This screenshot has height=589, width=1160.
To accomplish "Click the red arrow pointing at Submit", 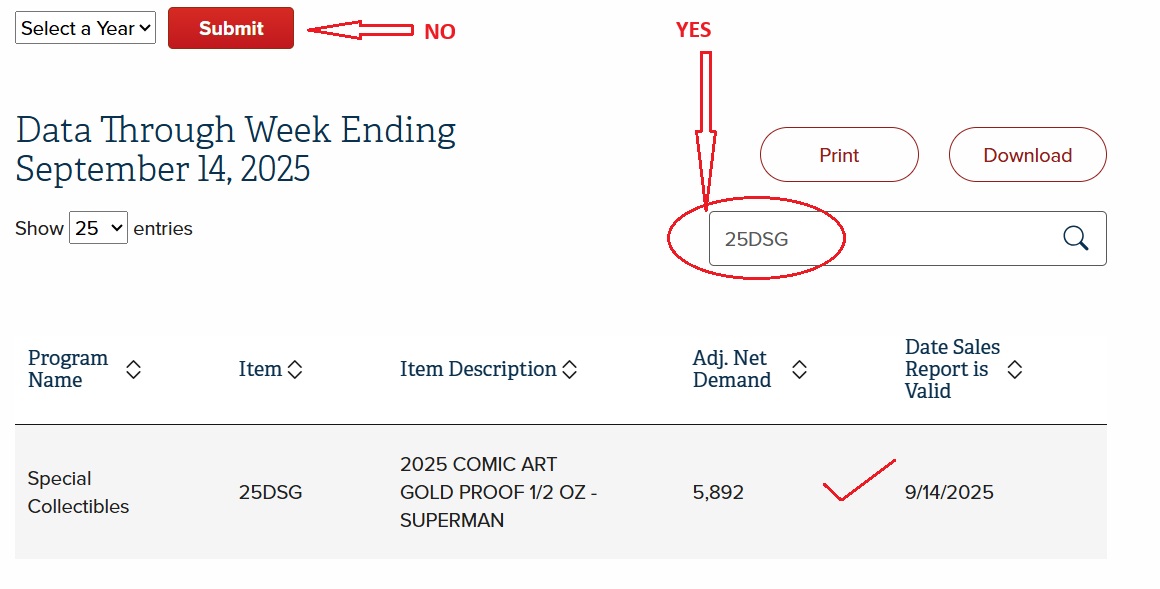I will point(360,30).
